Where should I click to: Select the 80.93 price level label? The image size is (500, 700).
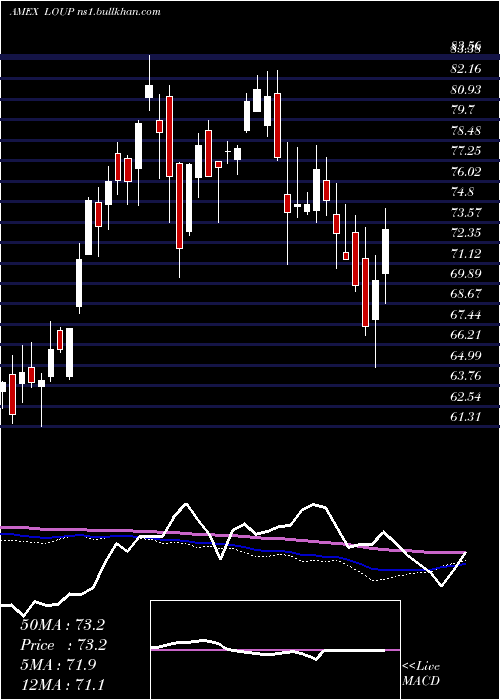coord(467,89)
